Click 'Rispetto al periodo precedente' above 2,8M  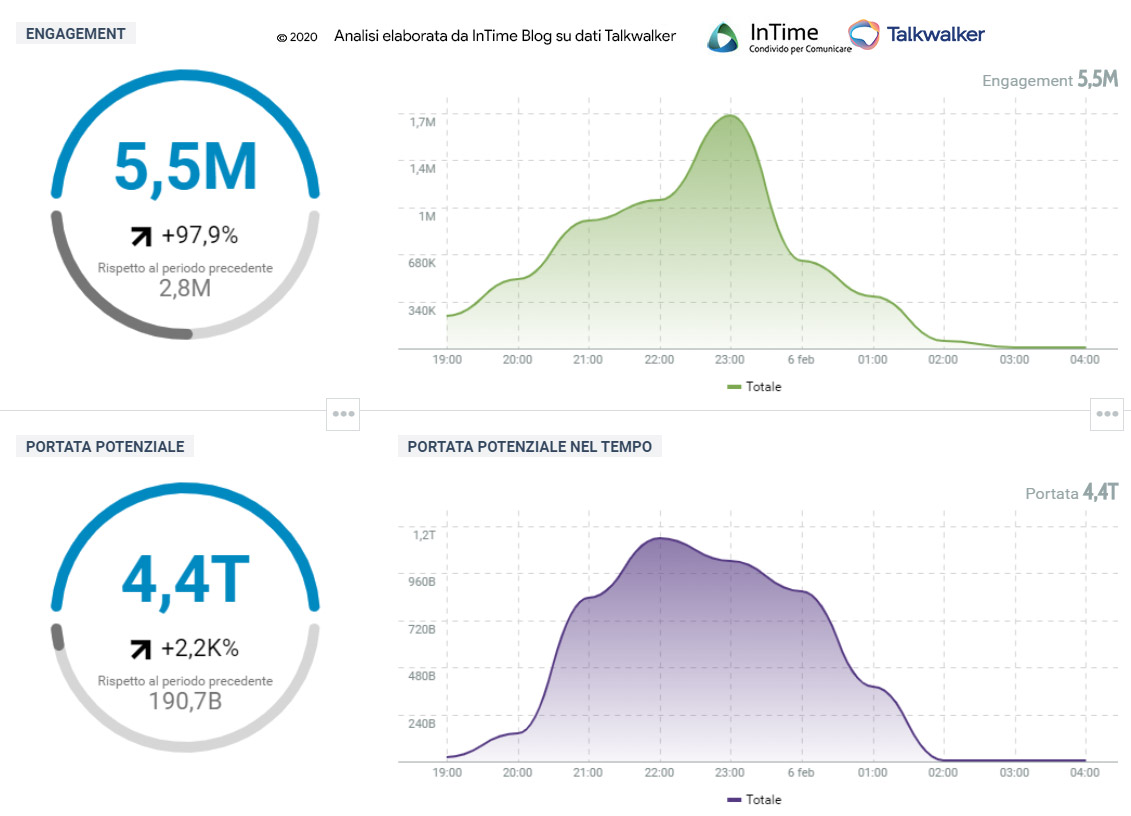pyautogui.click(x=185, y=268)
